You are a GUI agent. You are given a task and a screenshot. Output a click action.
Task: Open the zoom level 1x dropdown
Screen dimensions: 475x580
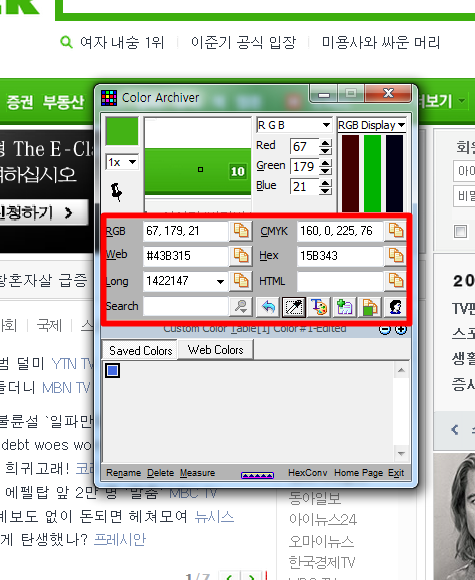point(122,162)
